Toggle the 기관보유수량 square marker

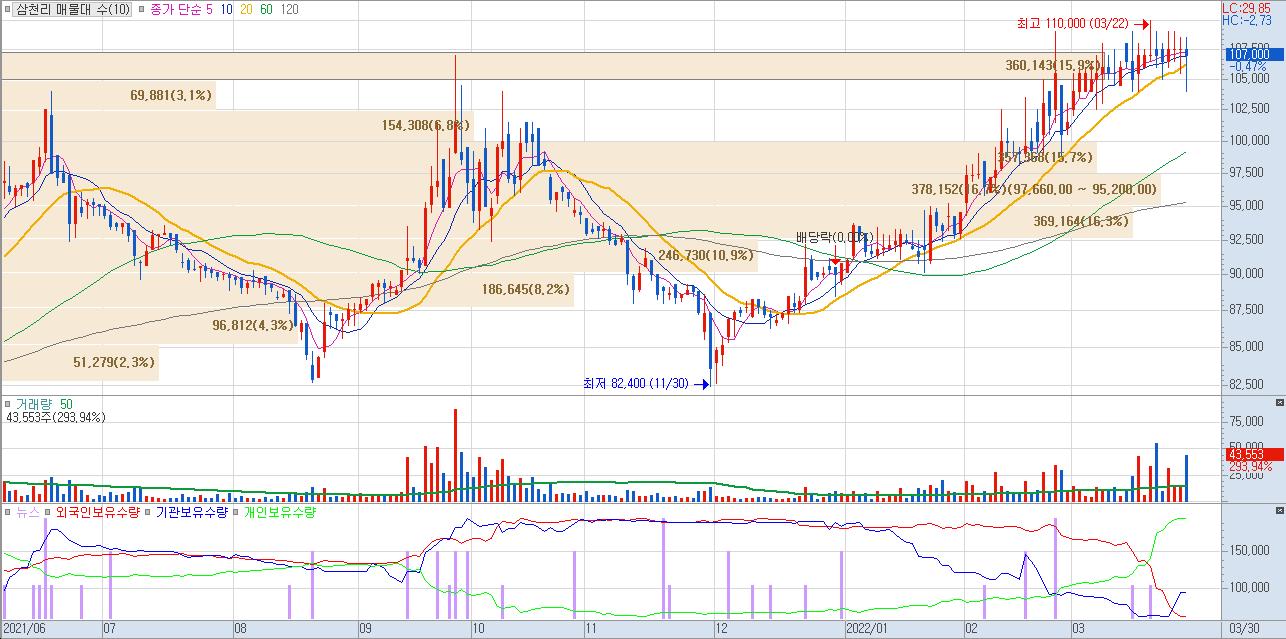145,512
